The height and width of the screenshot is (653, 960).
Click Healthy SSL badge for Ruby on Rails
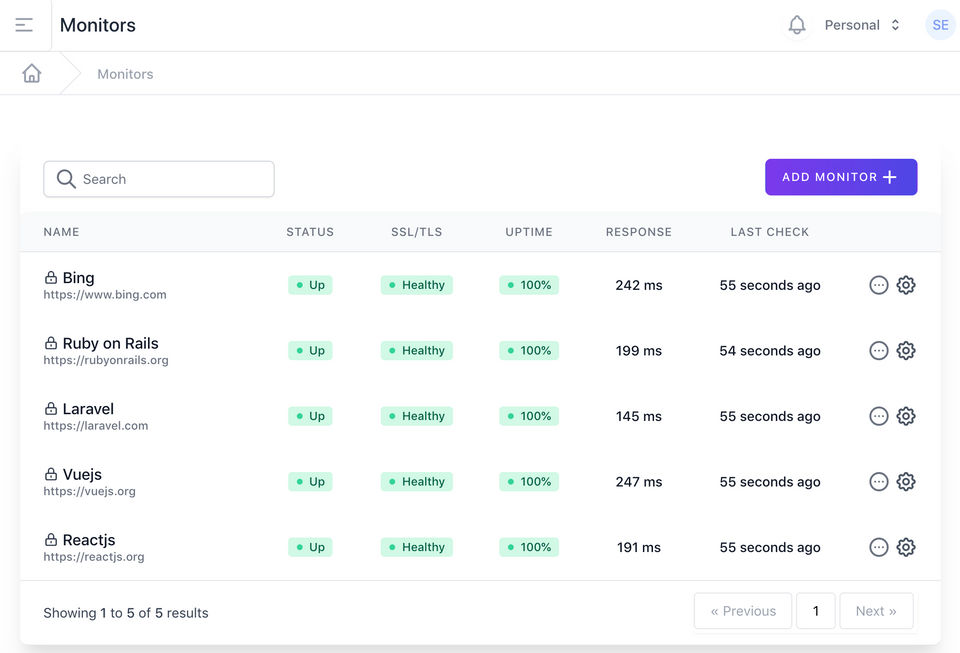(416, 351)
